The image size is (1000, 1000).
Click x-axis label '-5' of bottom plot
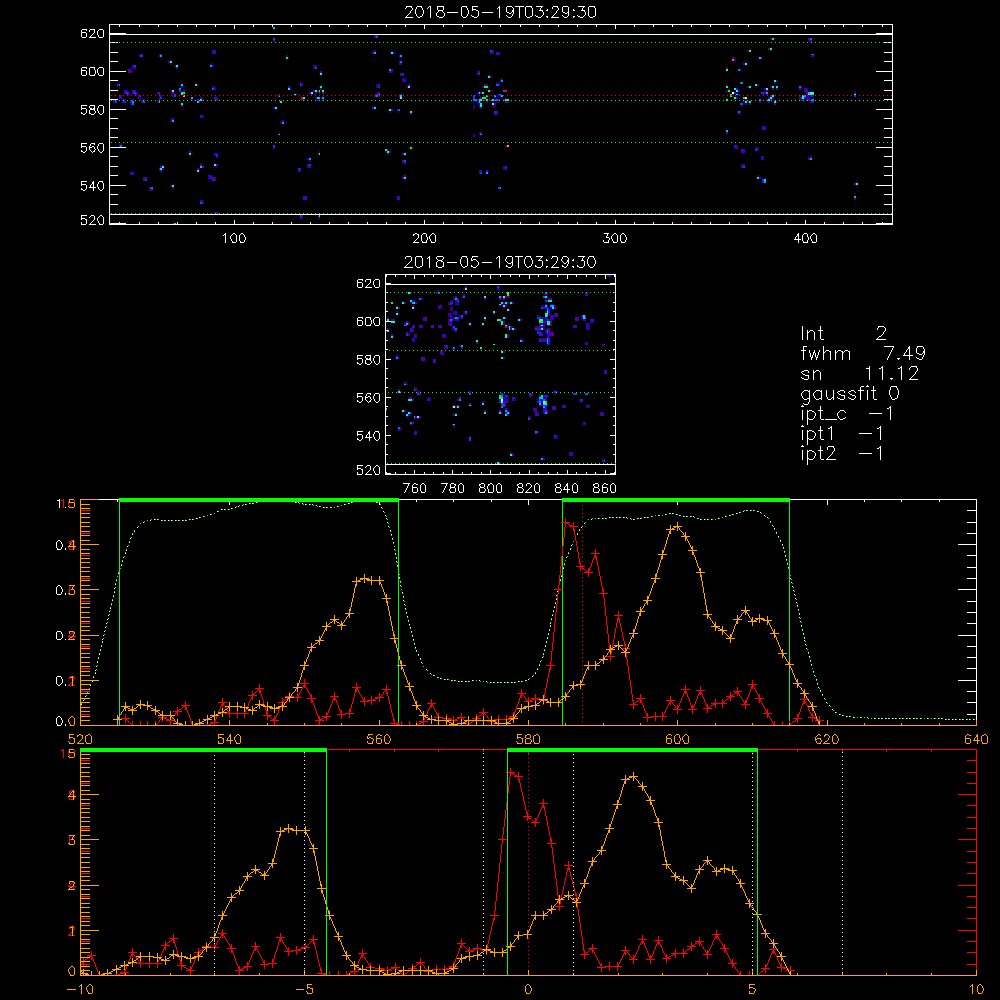pyautogui.click(x=304, y=989)
